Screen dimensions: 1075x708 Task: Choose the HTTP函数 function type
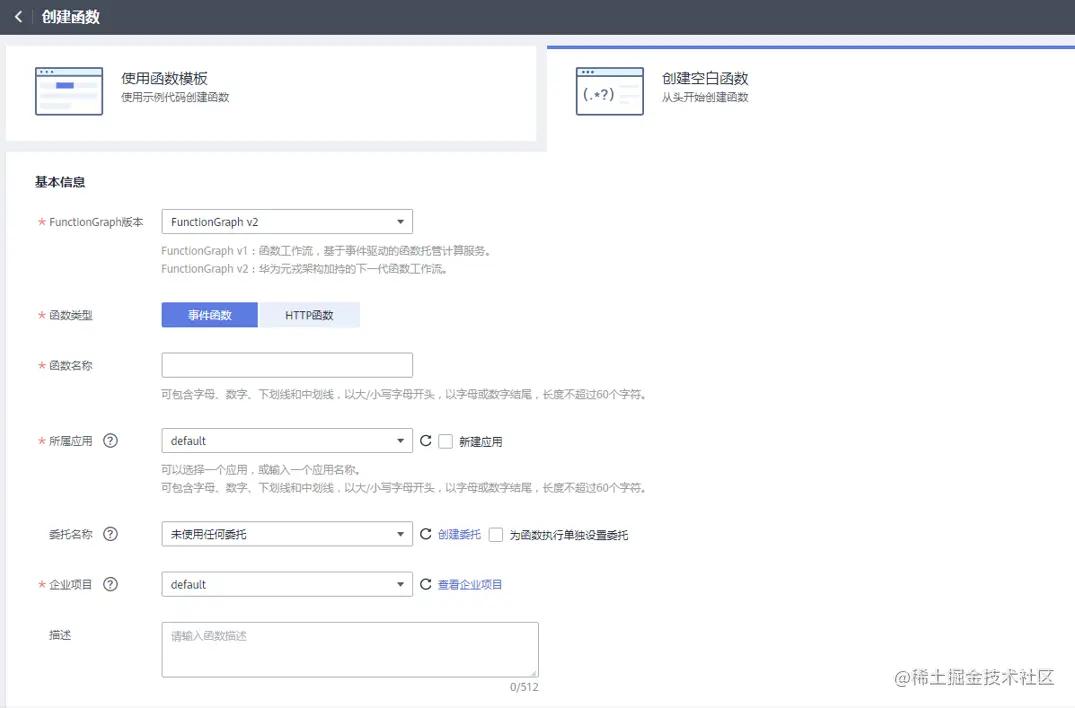[309, 315]
